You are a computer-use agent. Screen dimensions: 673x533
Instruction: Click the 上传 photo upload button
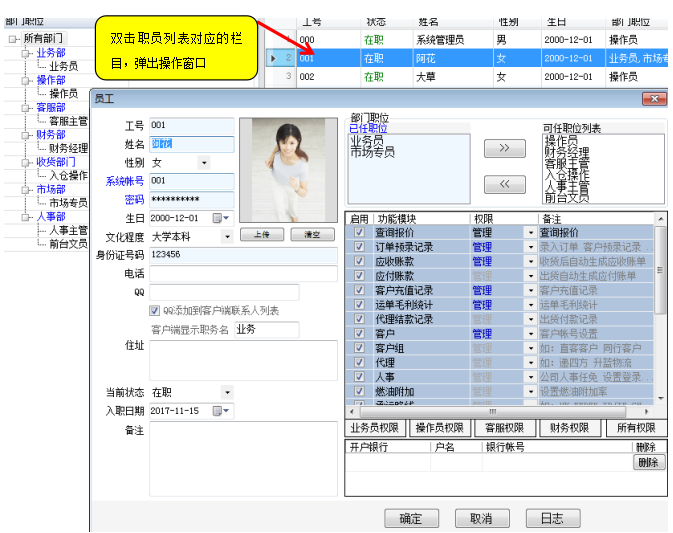coord(260,235)
